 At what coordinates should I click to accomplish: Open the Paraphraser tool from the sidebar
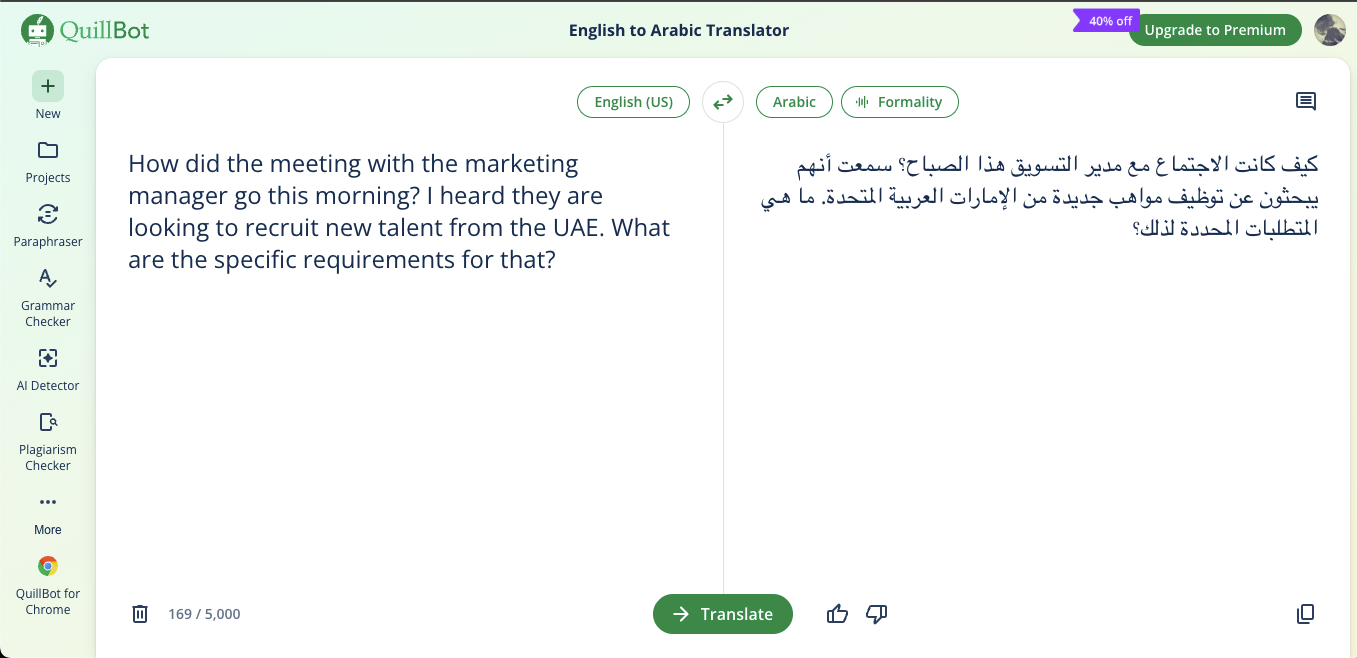[x=47, y=225]
